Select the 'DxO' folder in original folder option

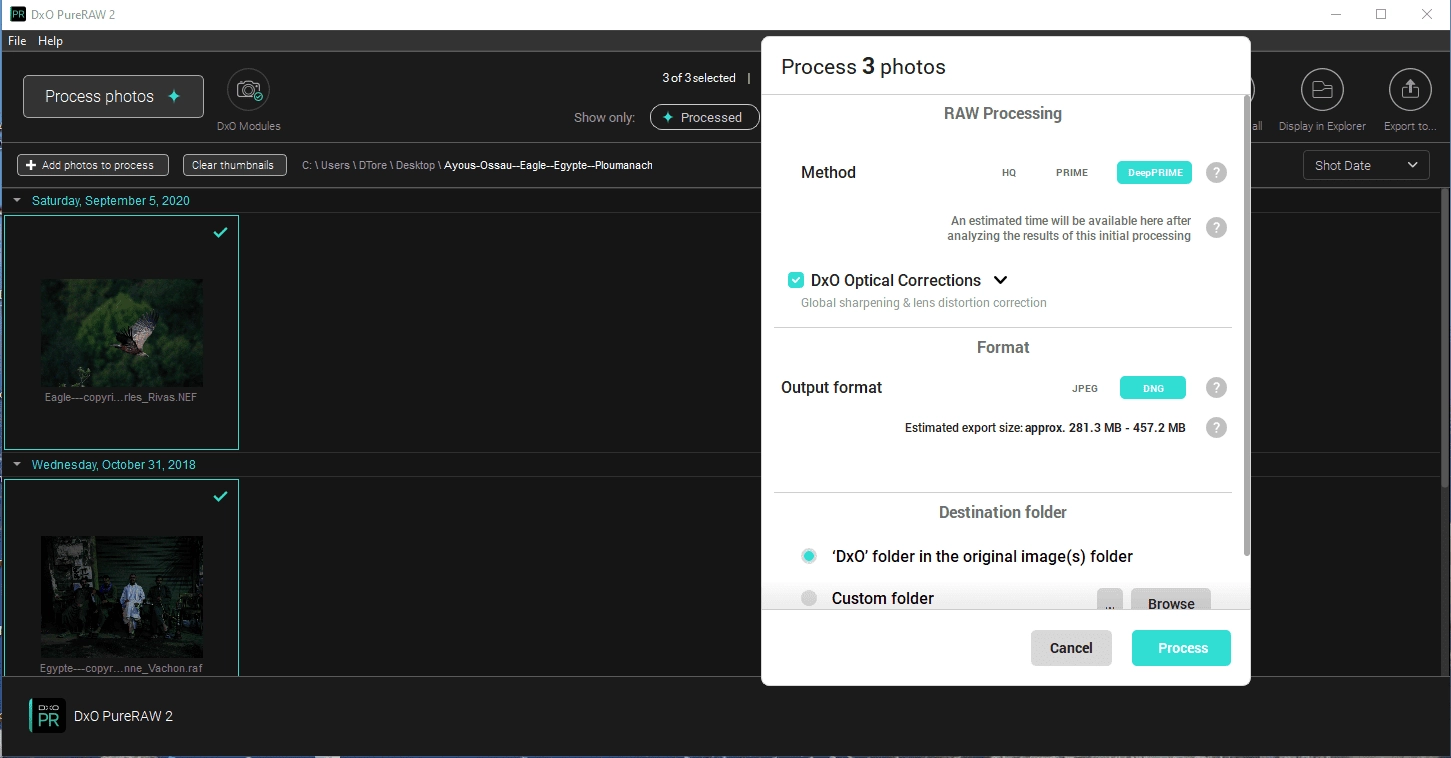809,556
